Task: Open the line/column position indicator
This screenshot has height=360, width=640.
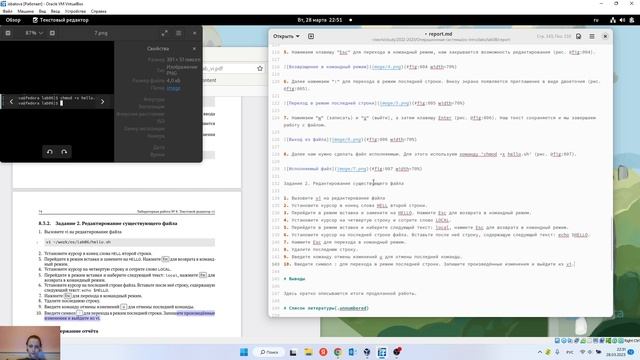Action: coord(554,36)
